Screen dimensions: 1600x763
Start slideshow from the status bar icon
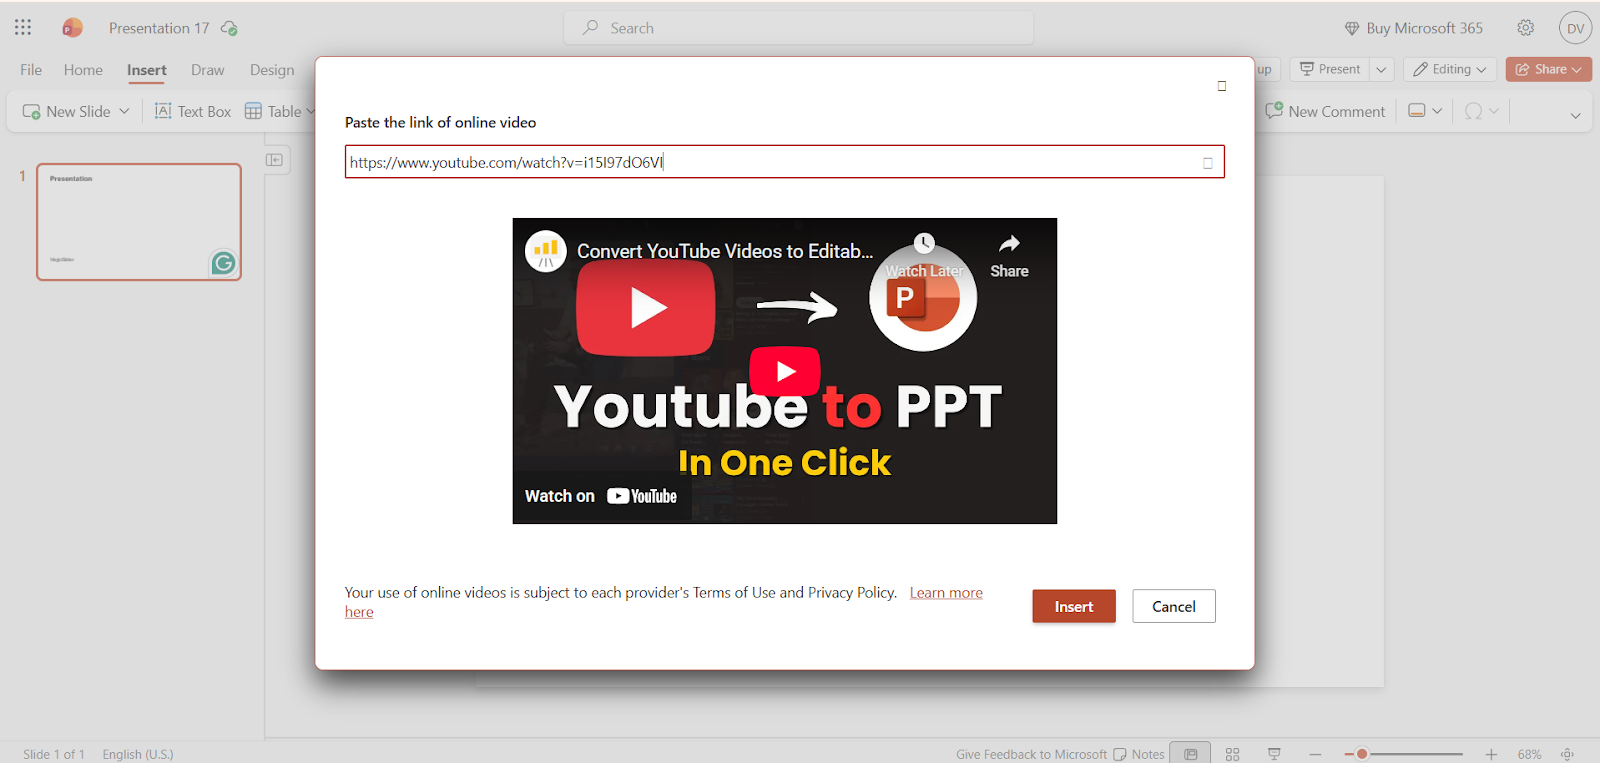[x=1274, y=754]
